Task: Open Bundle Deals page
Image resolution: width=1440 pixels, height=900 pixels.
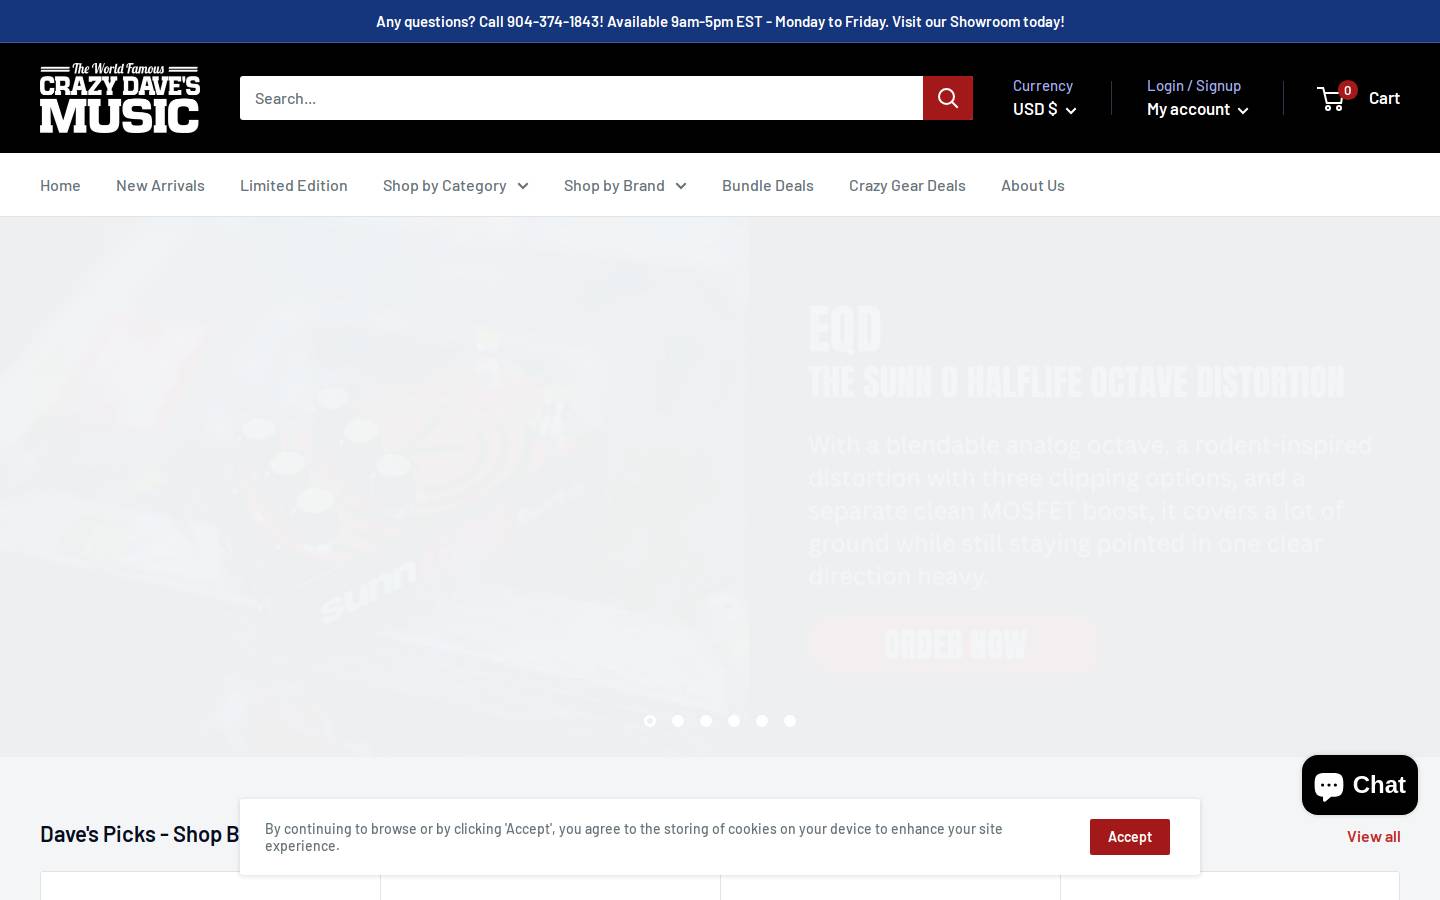Action: (768, 185)
